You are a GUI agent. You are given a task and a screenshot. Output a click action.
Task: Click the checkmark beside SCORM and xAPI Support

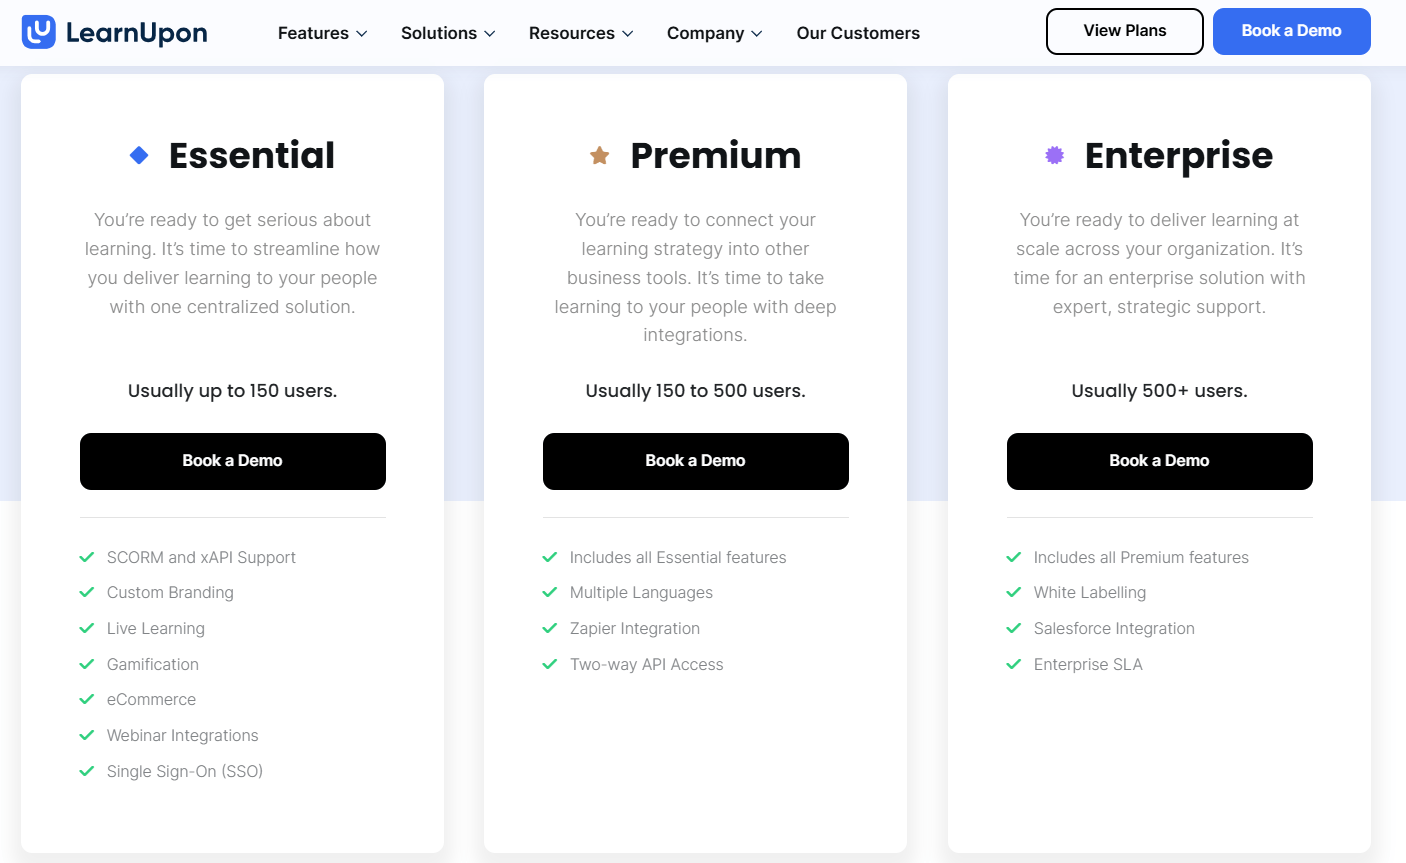(x=86, y=556)
